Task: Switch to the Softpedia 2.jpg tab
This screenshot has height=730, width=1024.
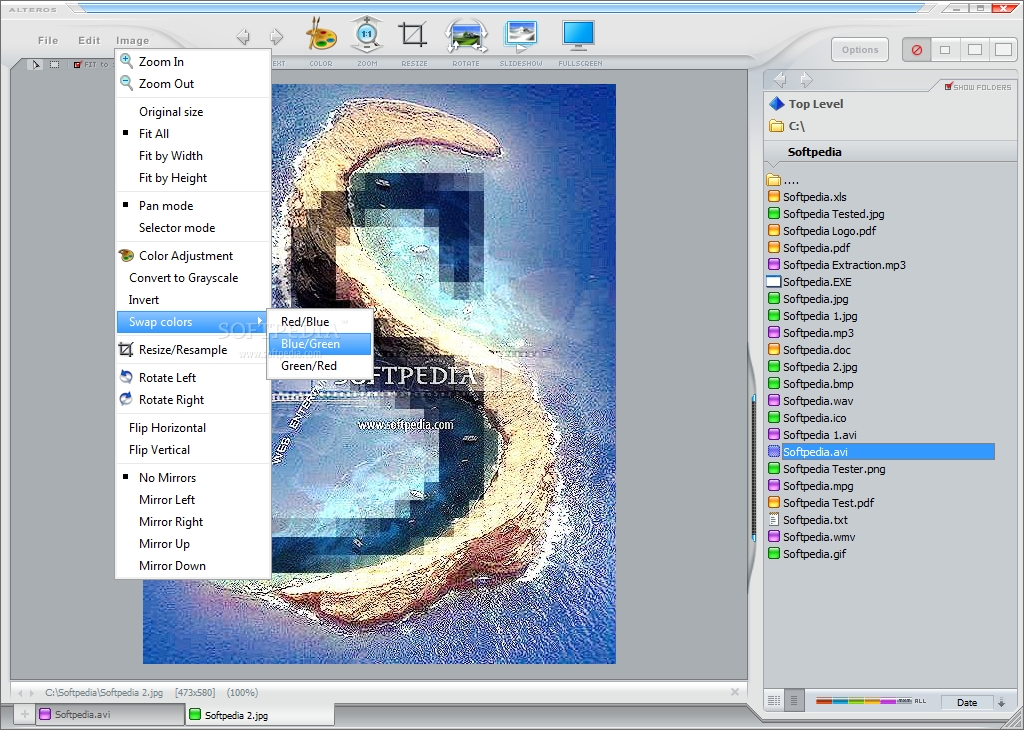Action: [260, 715]
